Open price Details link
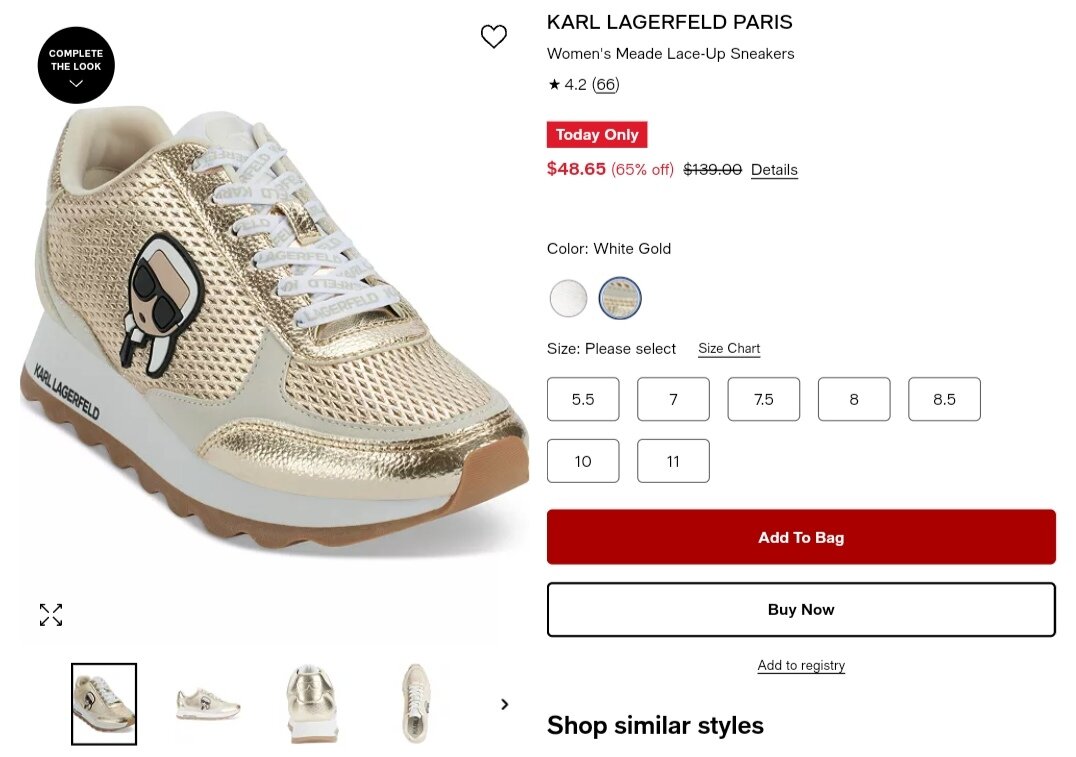Image resolution: width=1076 pixels, height=757 pixels. [x=774, y=170]
